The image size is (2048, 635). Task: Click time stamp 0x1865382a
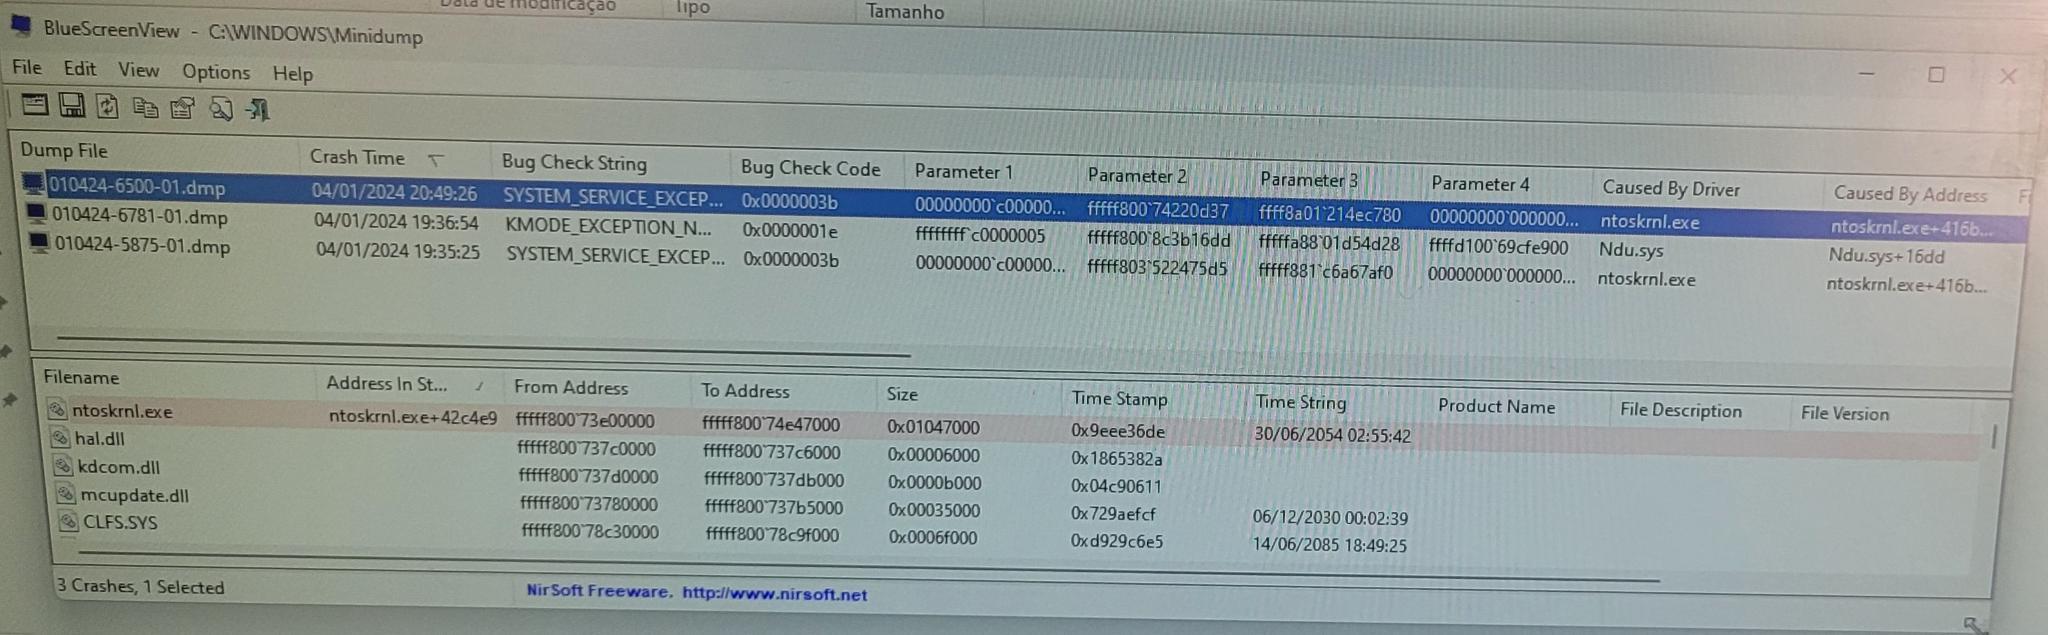[x=1117, y=459]
